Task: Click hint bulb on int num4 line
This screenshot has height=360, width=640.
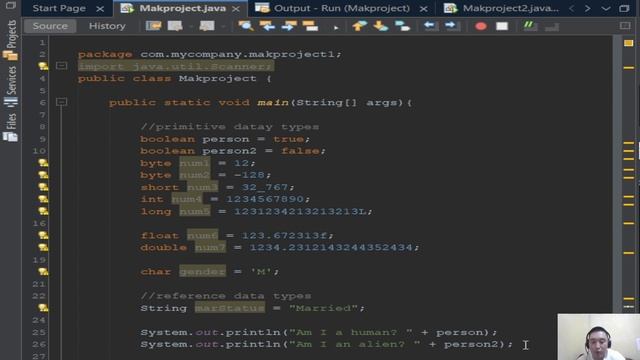Action: tap(43, 199)
